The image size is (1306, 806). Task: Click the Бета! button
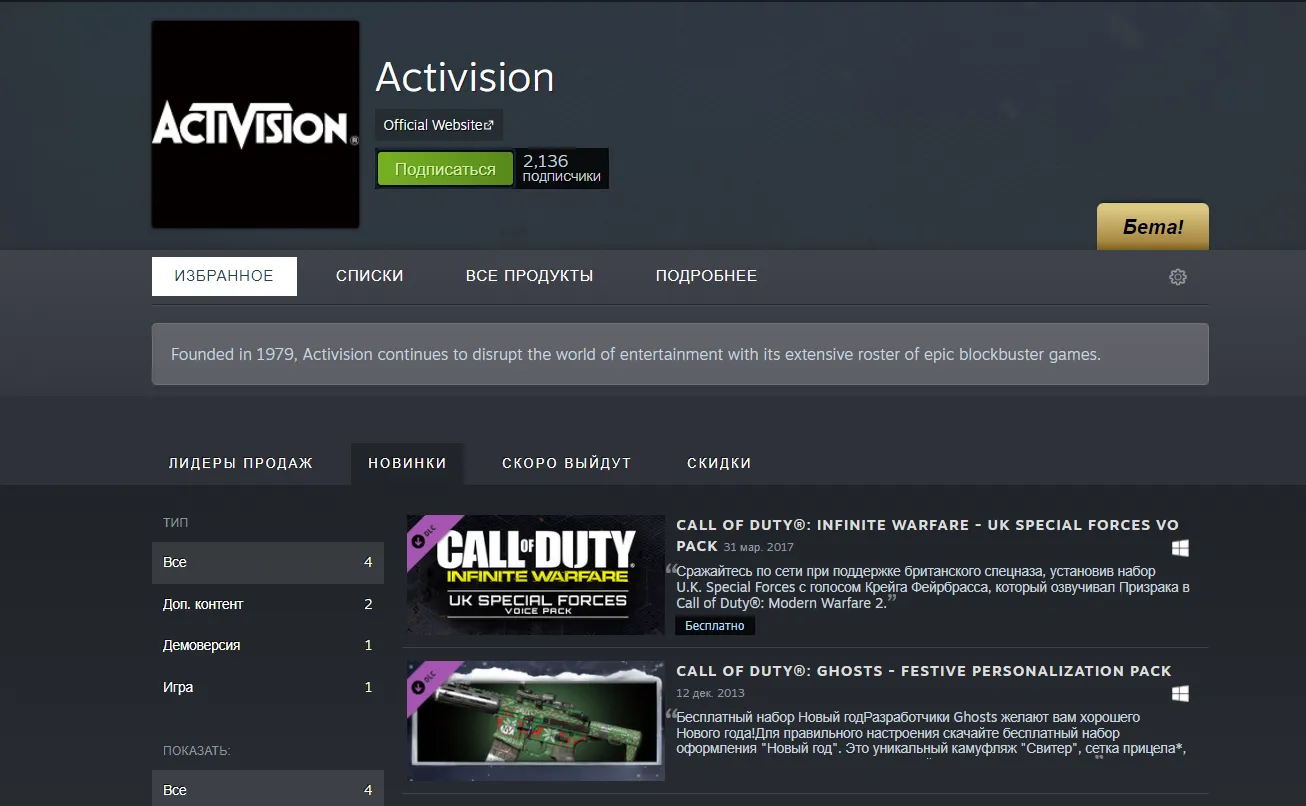(x=1153, y=227)
